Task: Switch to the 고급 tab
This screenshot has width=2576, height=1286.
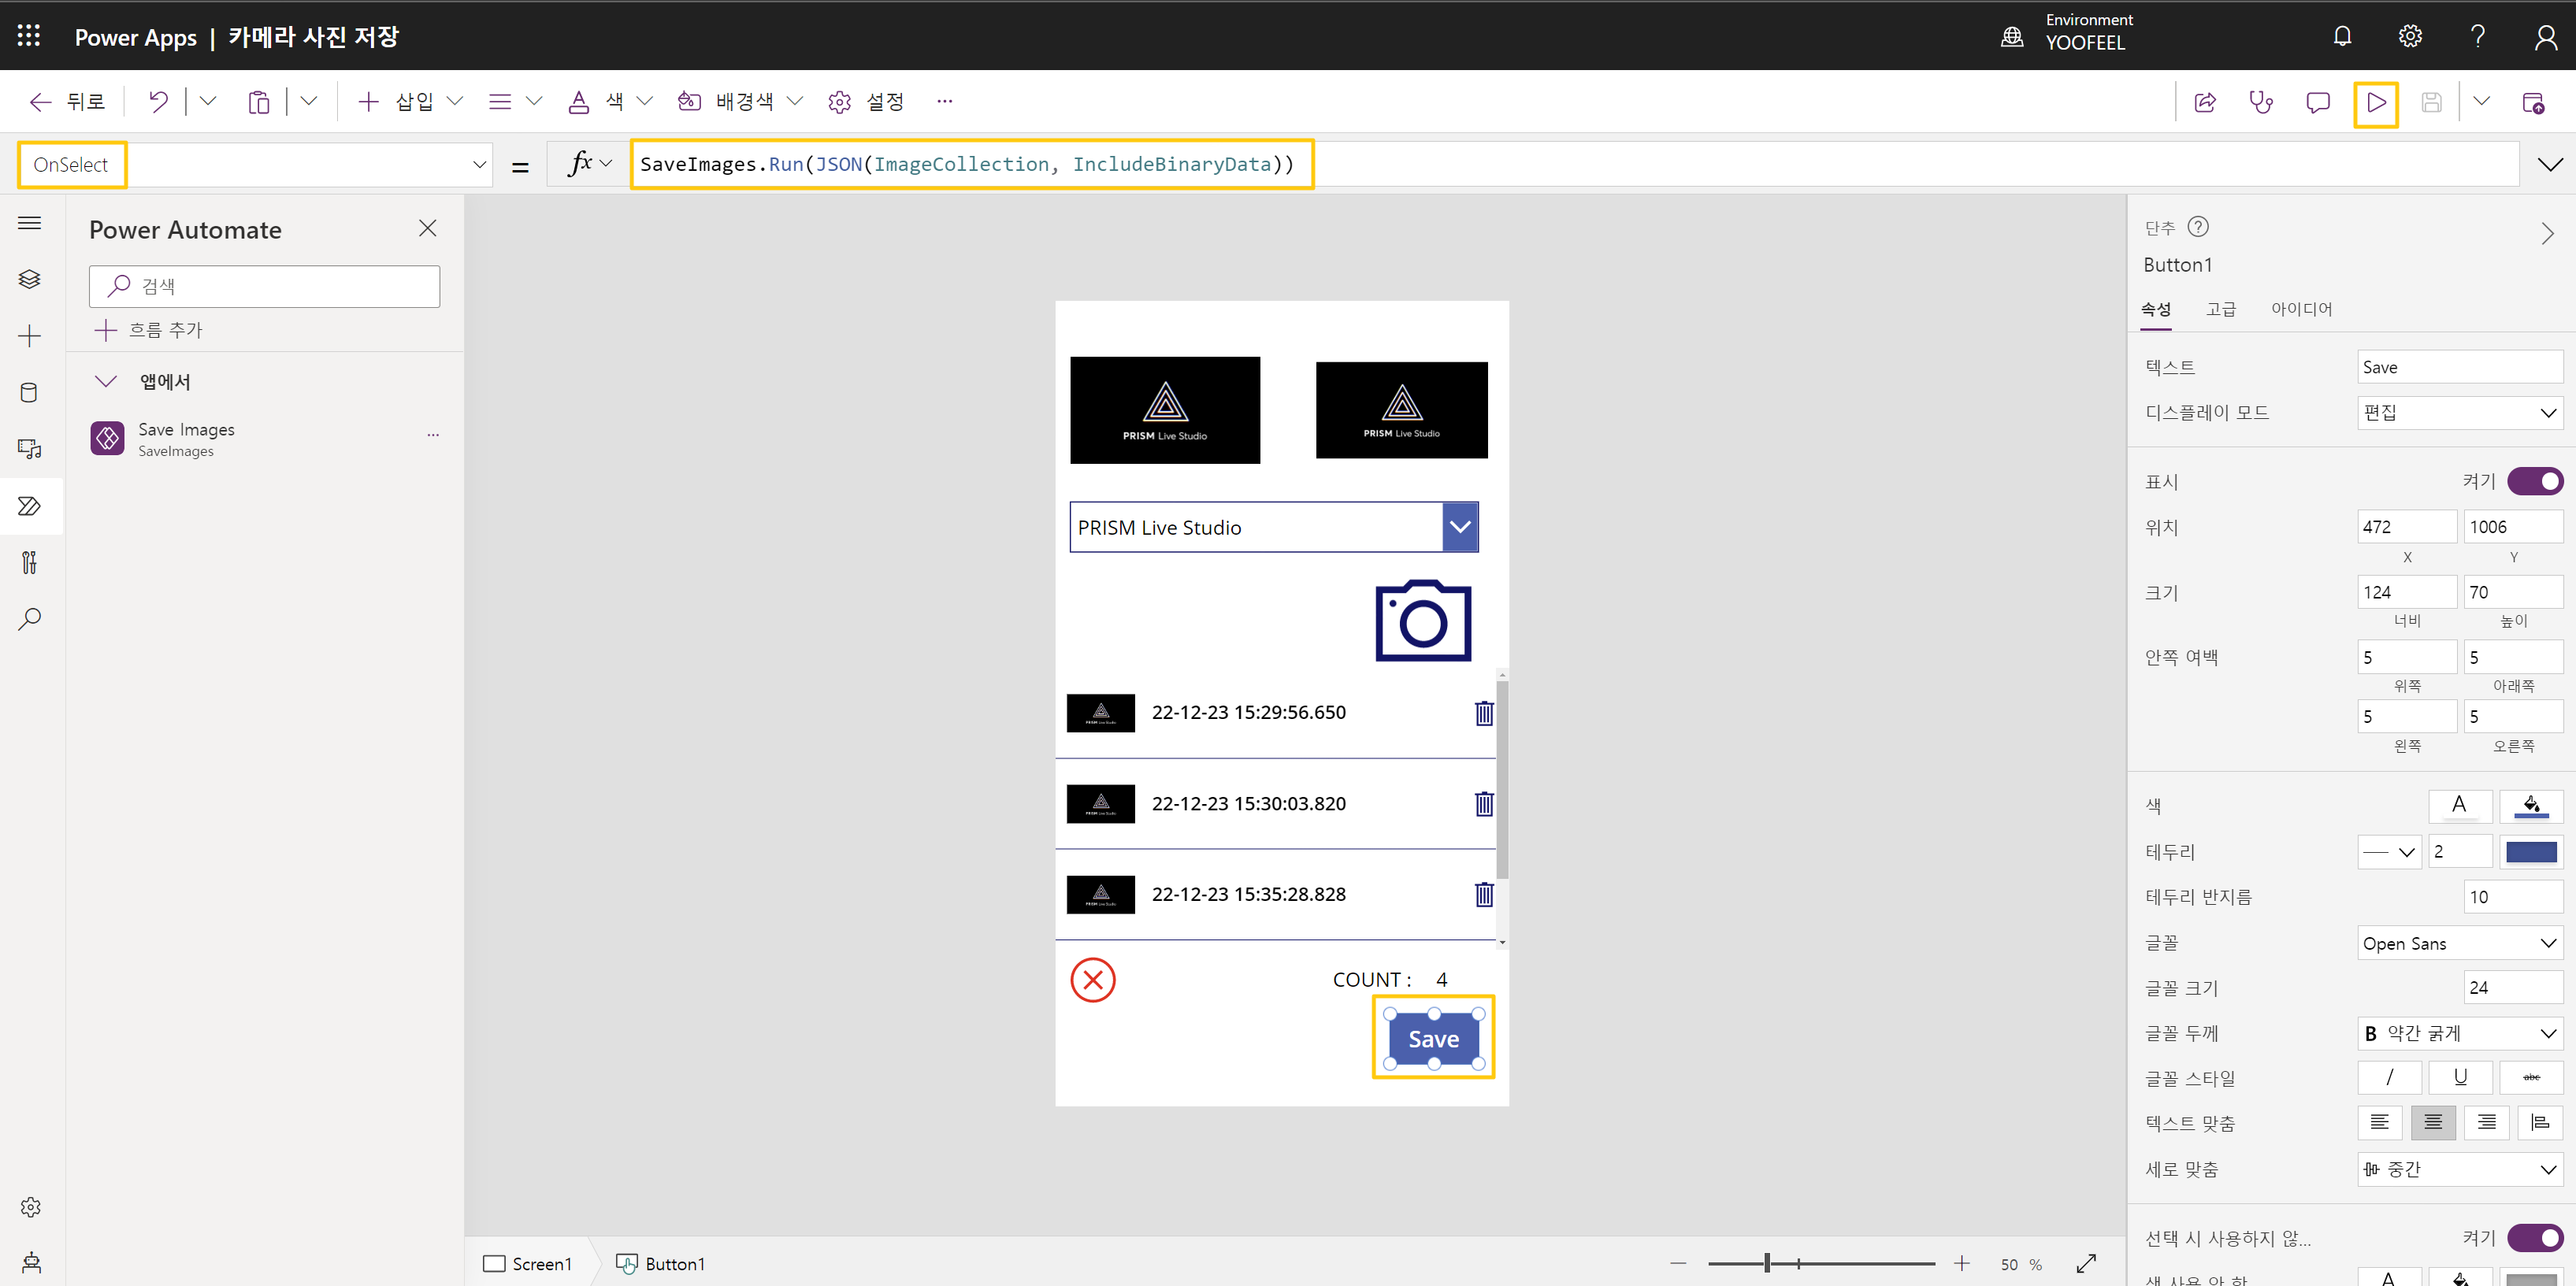Action: tap(2220, 309)
